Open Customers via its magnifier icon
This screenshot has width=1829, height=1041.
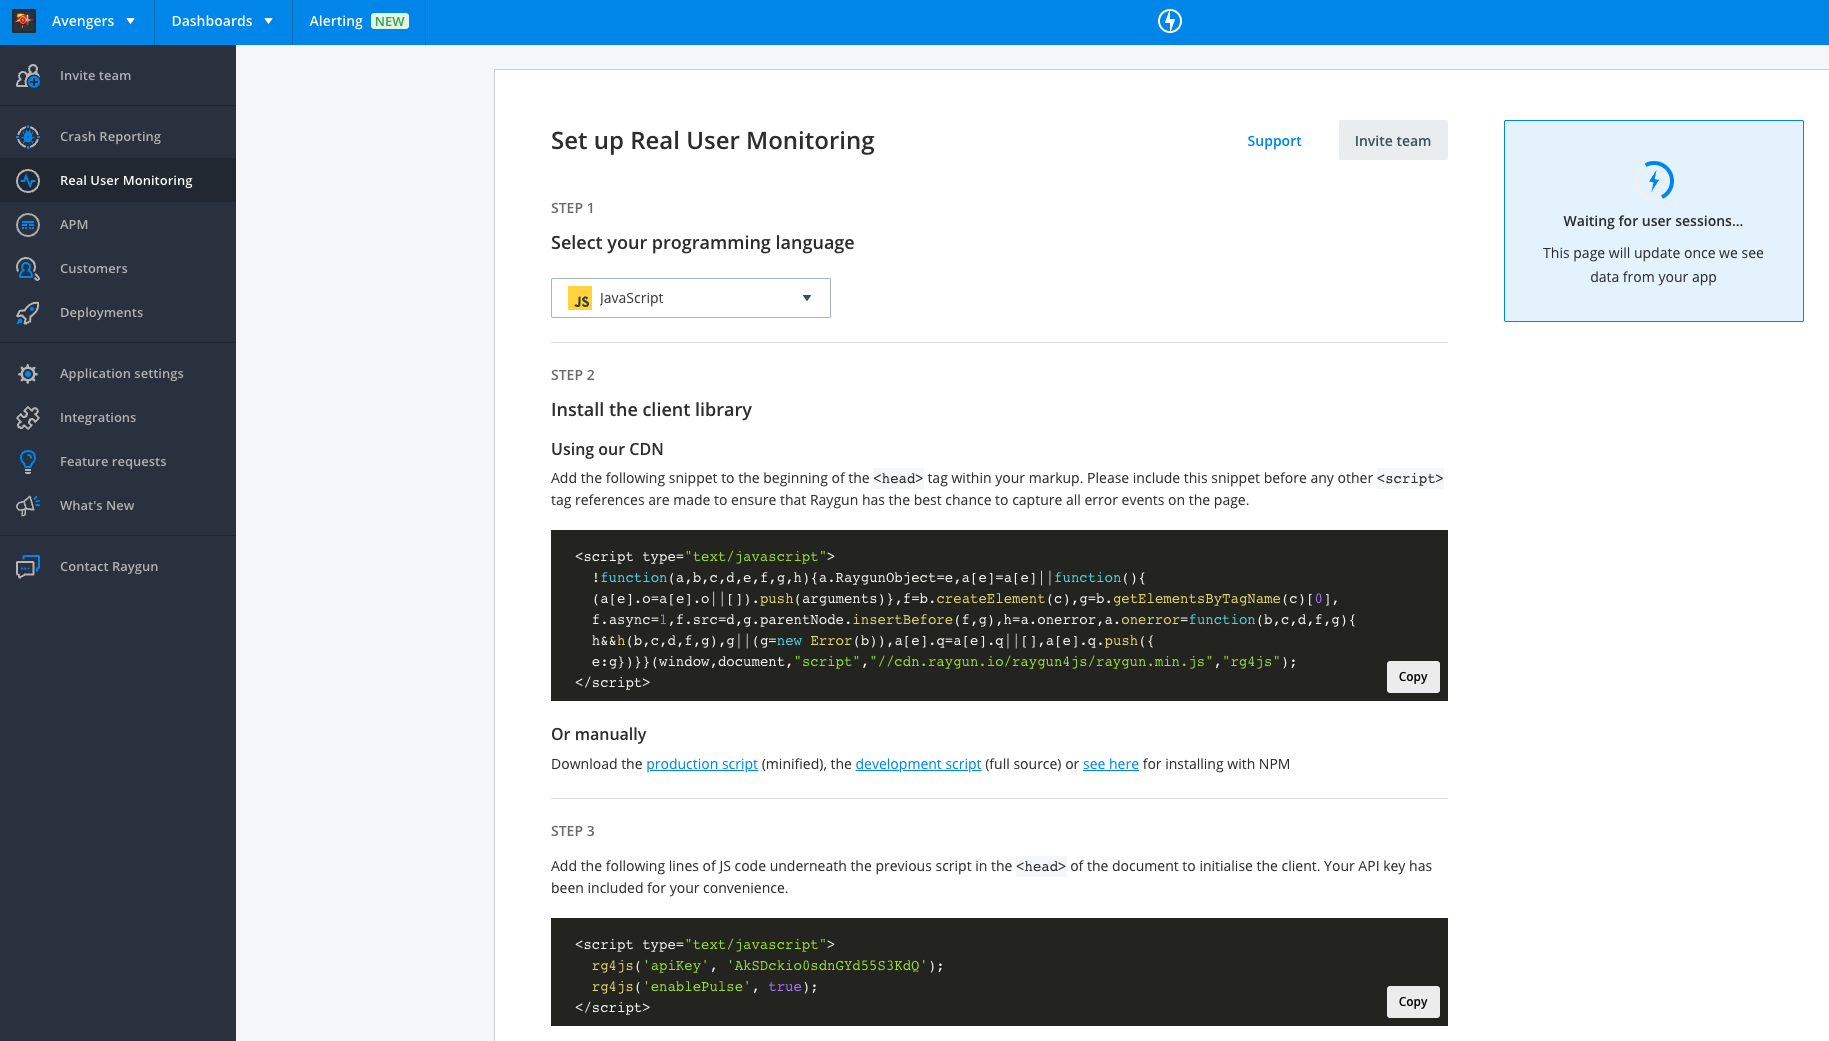pos(28,269)
